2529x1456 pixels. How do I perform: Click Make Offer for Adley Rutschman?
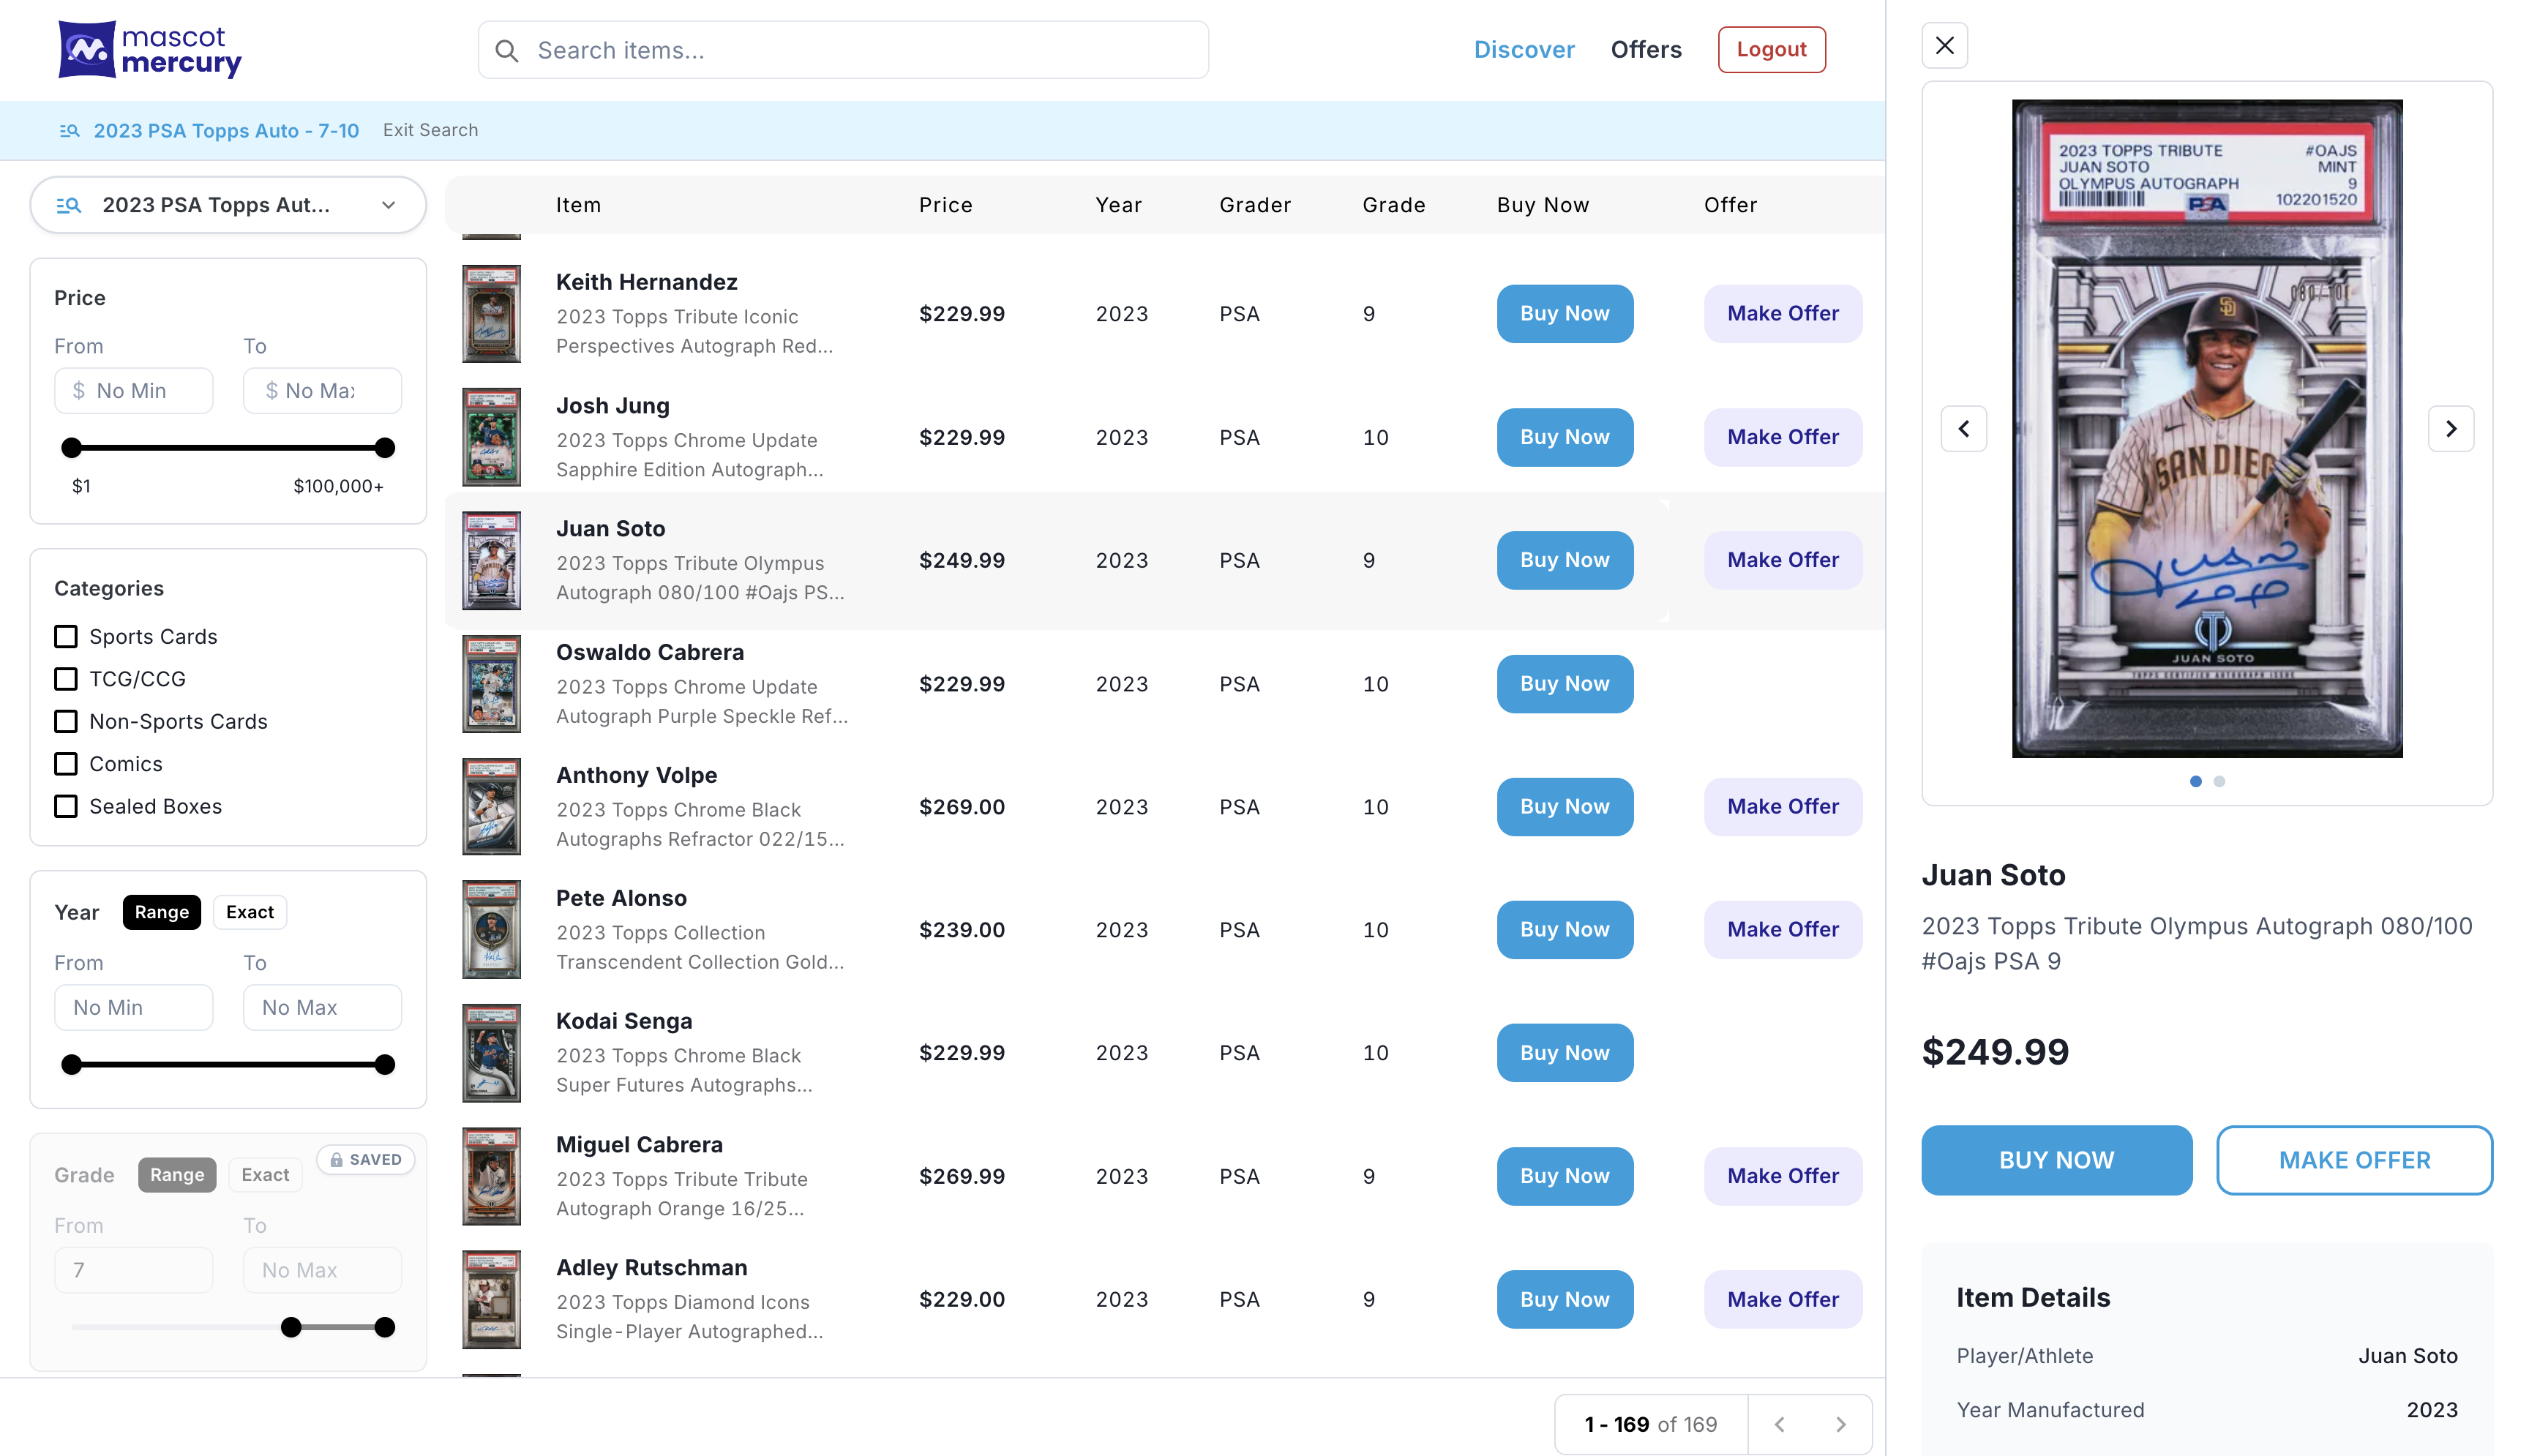(1783, 1299)
